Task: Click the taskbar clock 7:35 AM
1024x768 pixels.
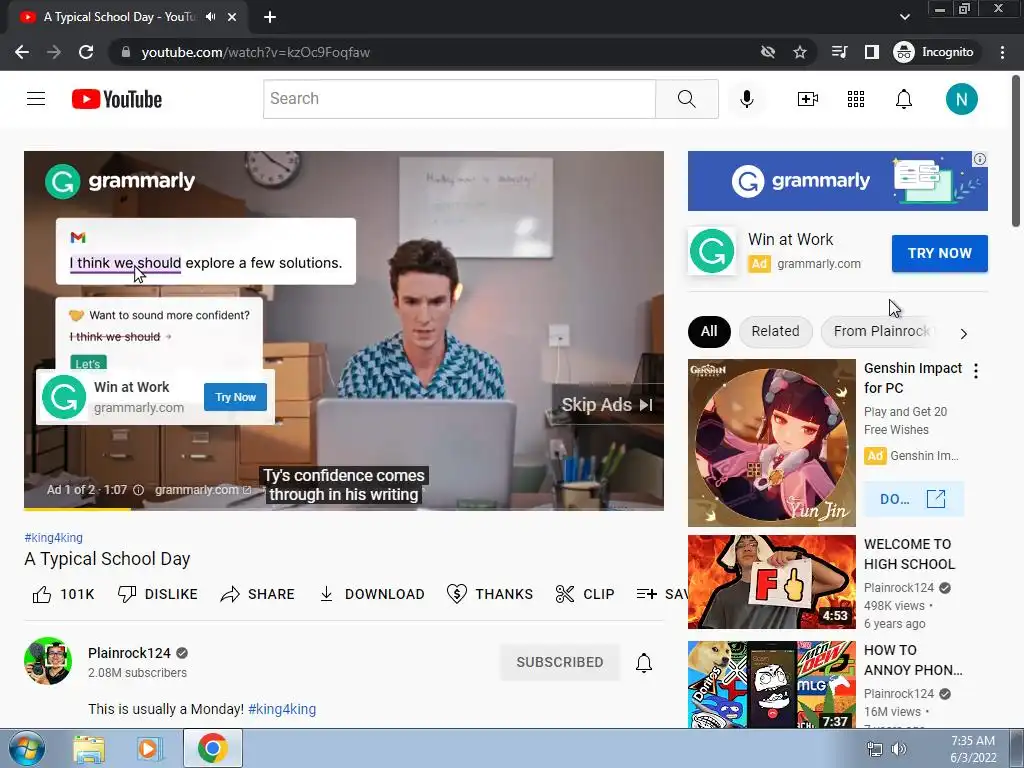Action: (972, 741)
